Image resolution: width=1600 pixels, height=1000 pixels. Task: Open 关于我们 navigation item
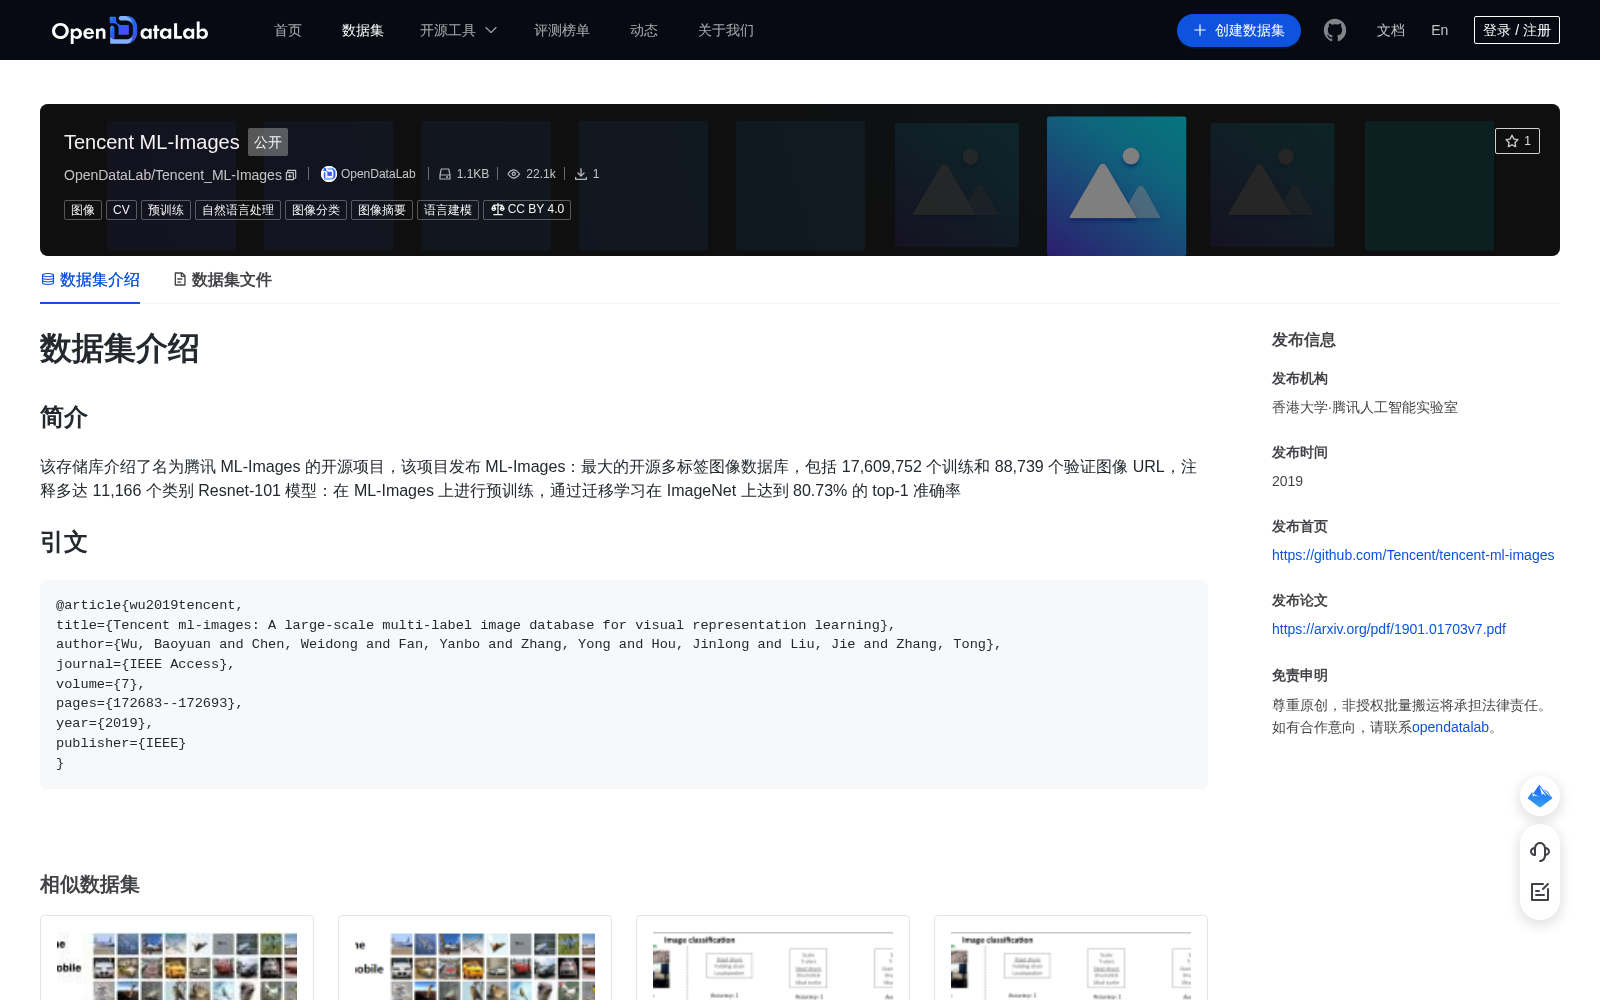click(x=726, y=30)
